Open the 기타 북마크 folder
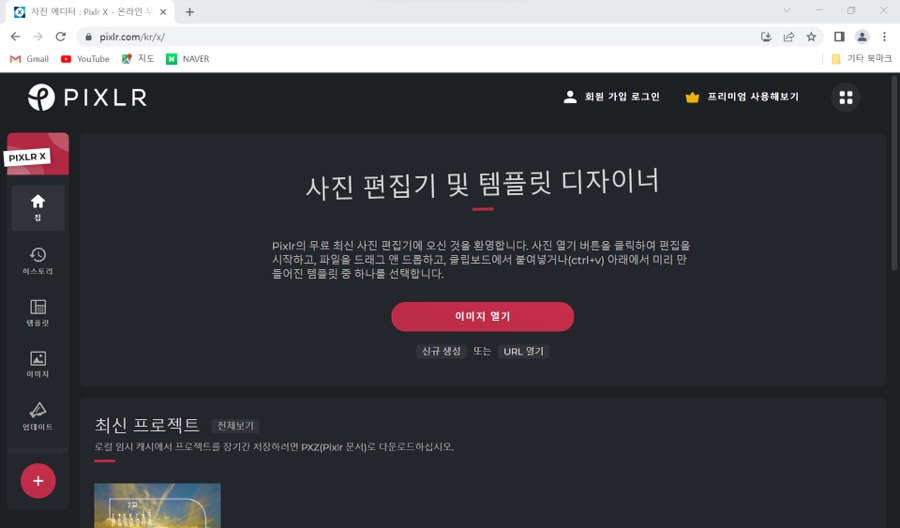This screenshot has height=528, width=900. click(862, 59)
